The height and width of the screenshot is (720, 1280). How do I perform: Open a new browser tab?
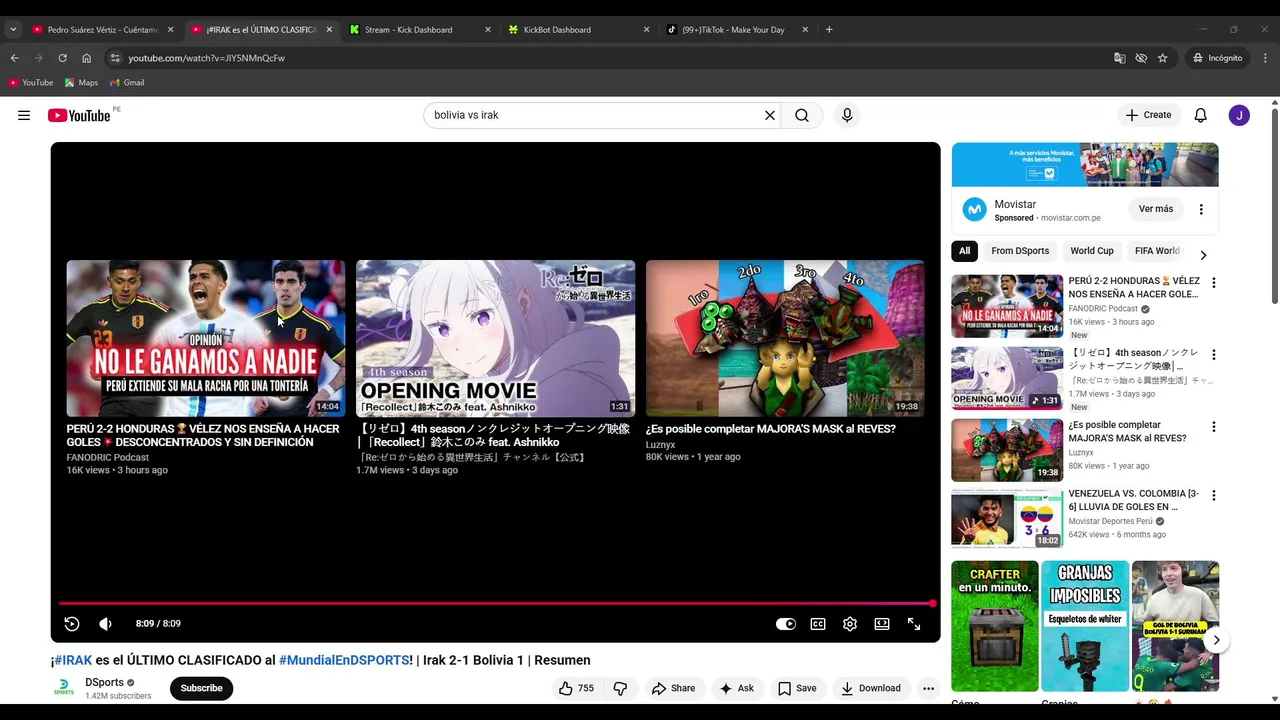pos(829,30)
